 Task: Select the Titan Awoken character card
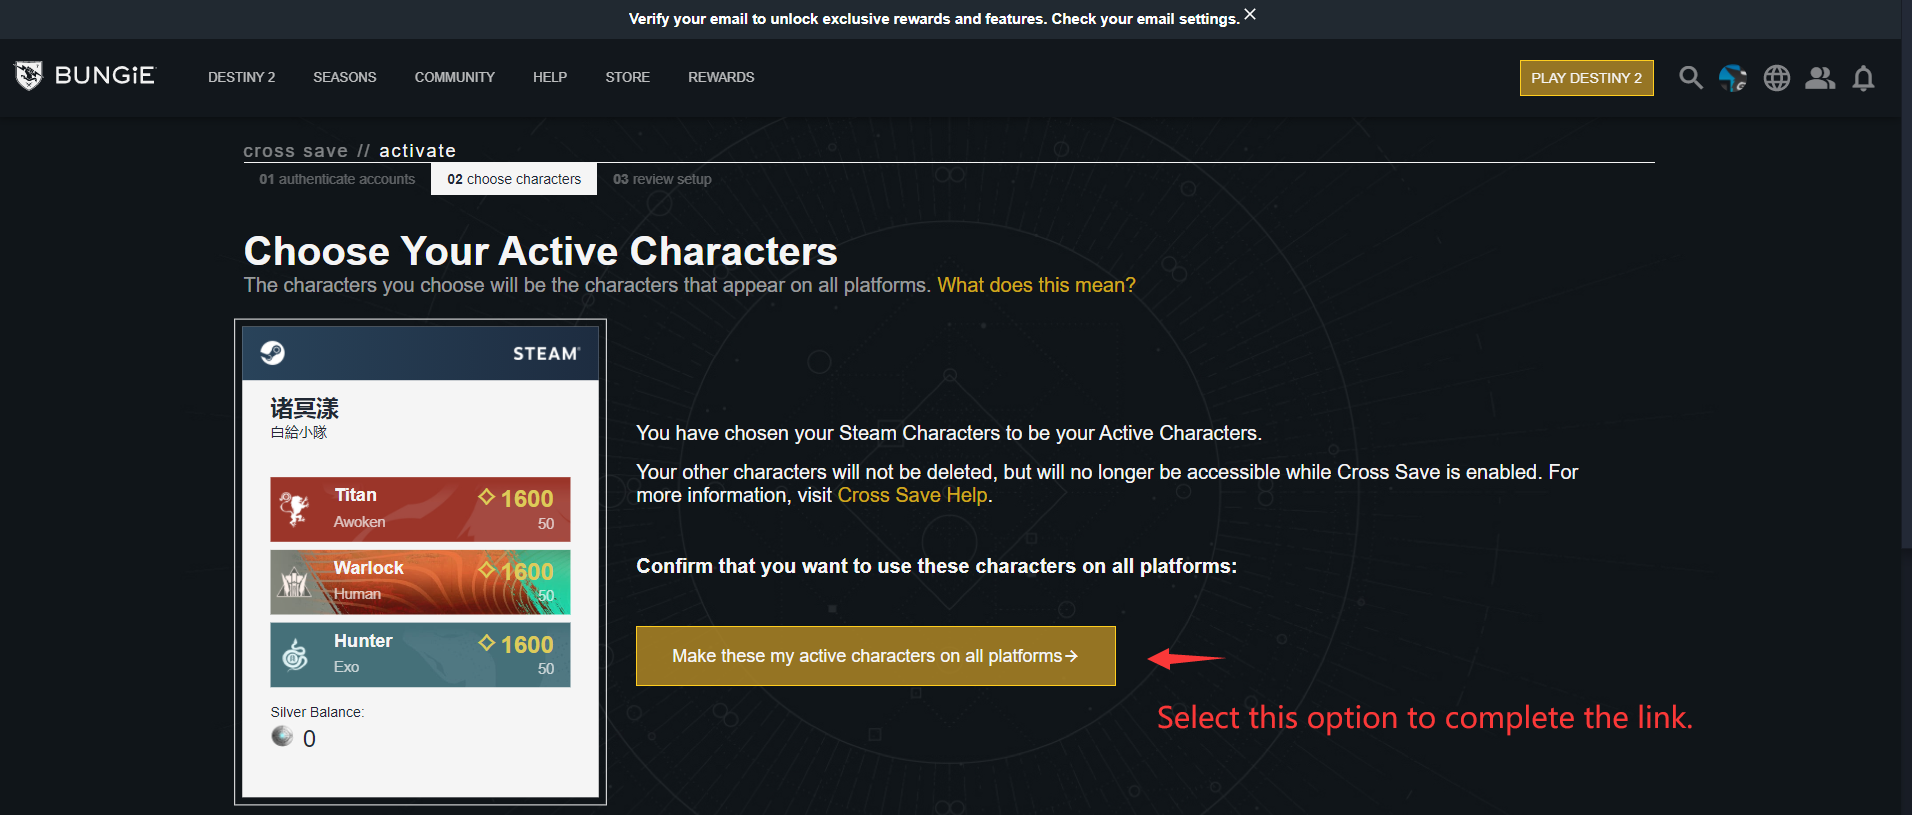420,509
